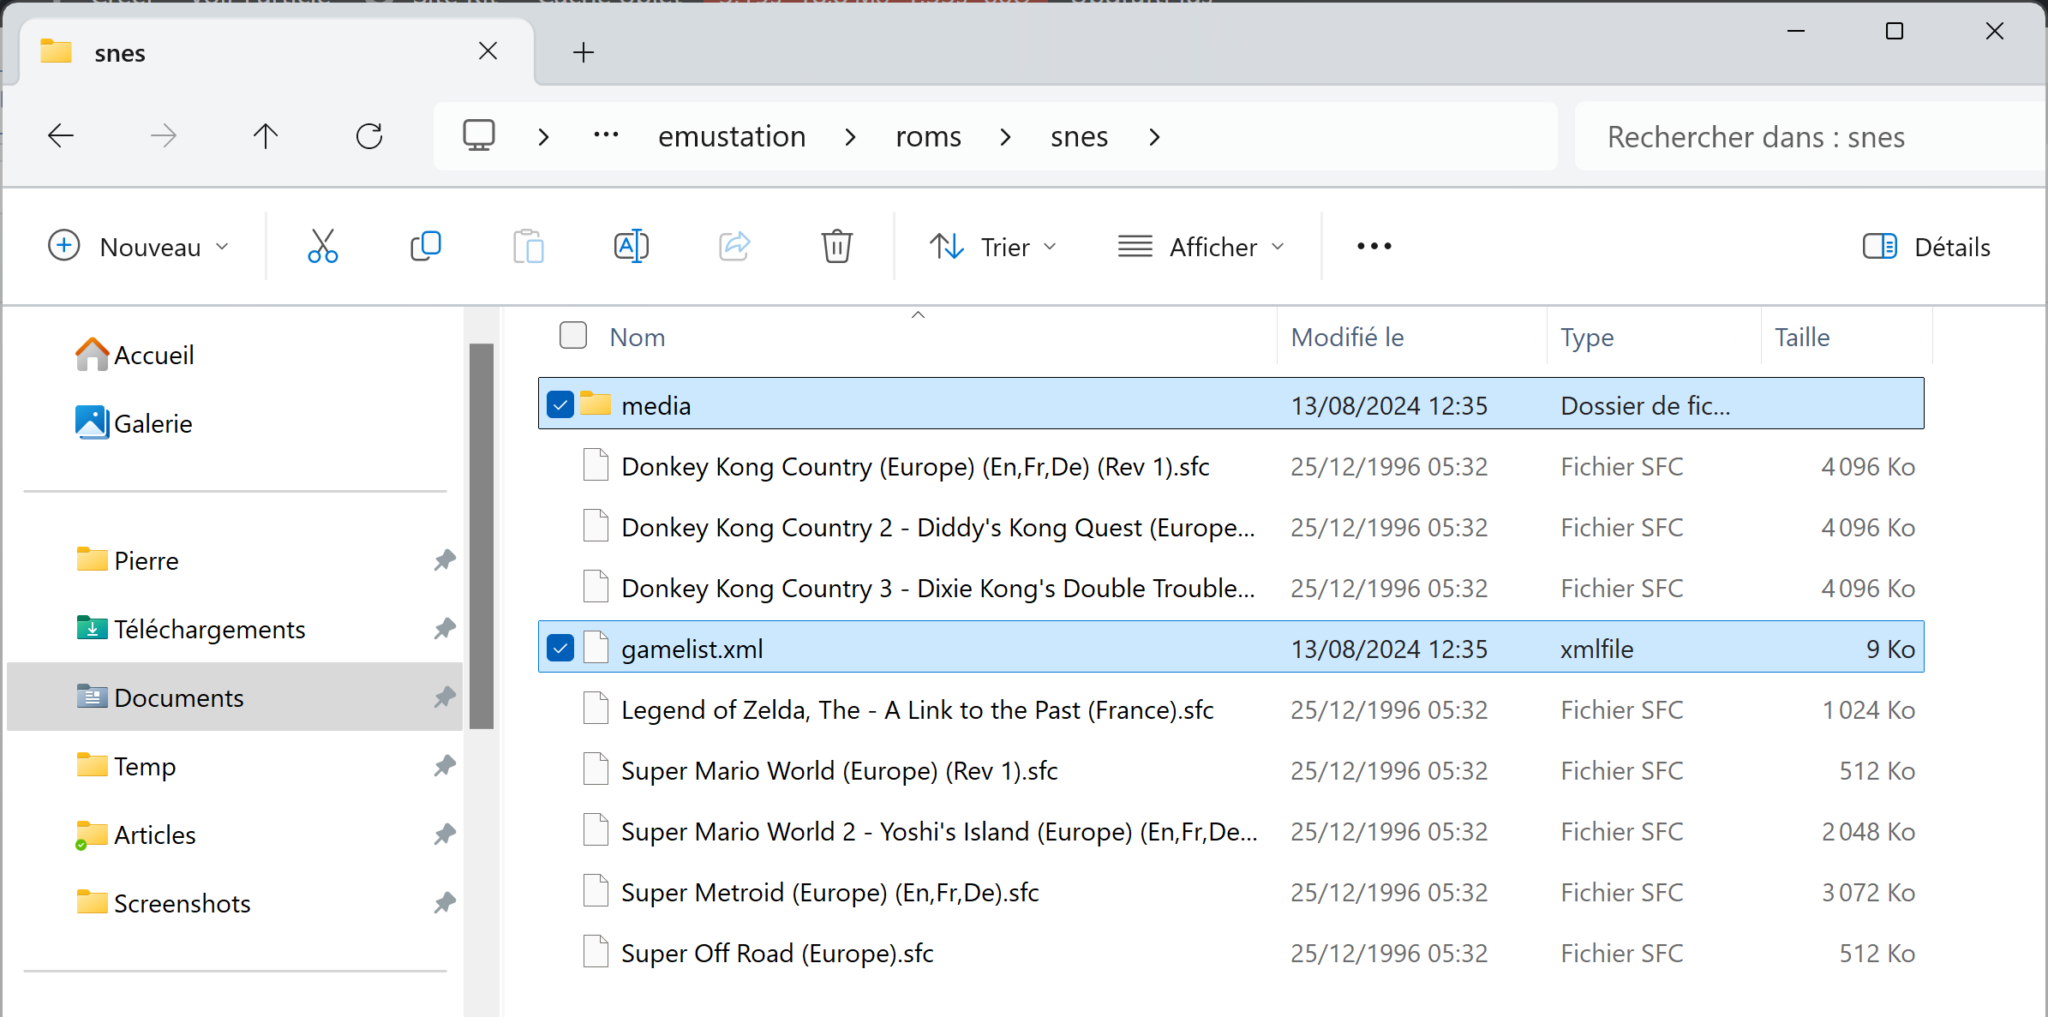Tick the select-all checkbox beside Nom
This screenshot has height=1017, width=2048.
[573, 336]
